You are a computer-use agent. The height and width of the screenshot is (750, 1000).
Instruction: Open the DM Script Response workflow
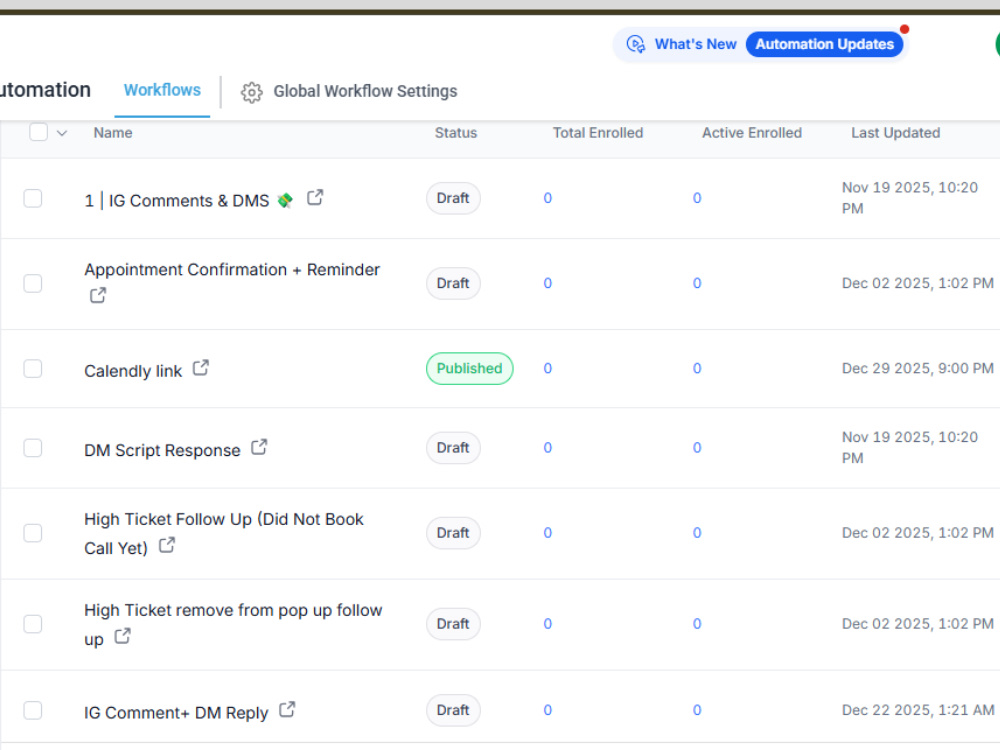coord(163,450)
